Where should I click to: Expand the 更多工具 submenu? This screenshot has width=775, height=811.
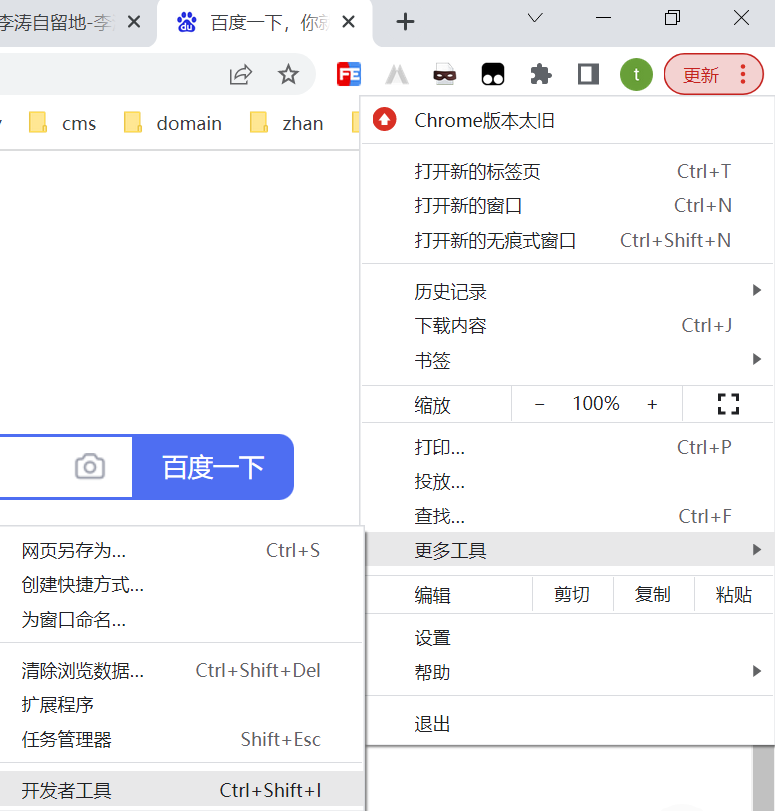(569, 549)
